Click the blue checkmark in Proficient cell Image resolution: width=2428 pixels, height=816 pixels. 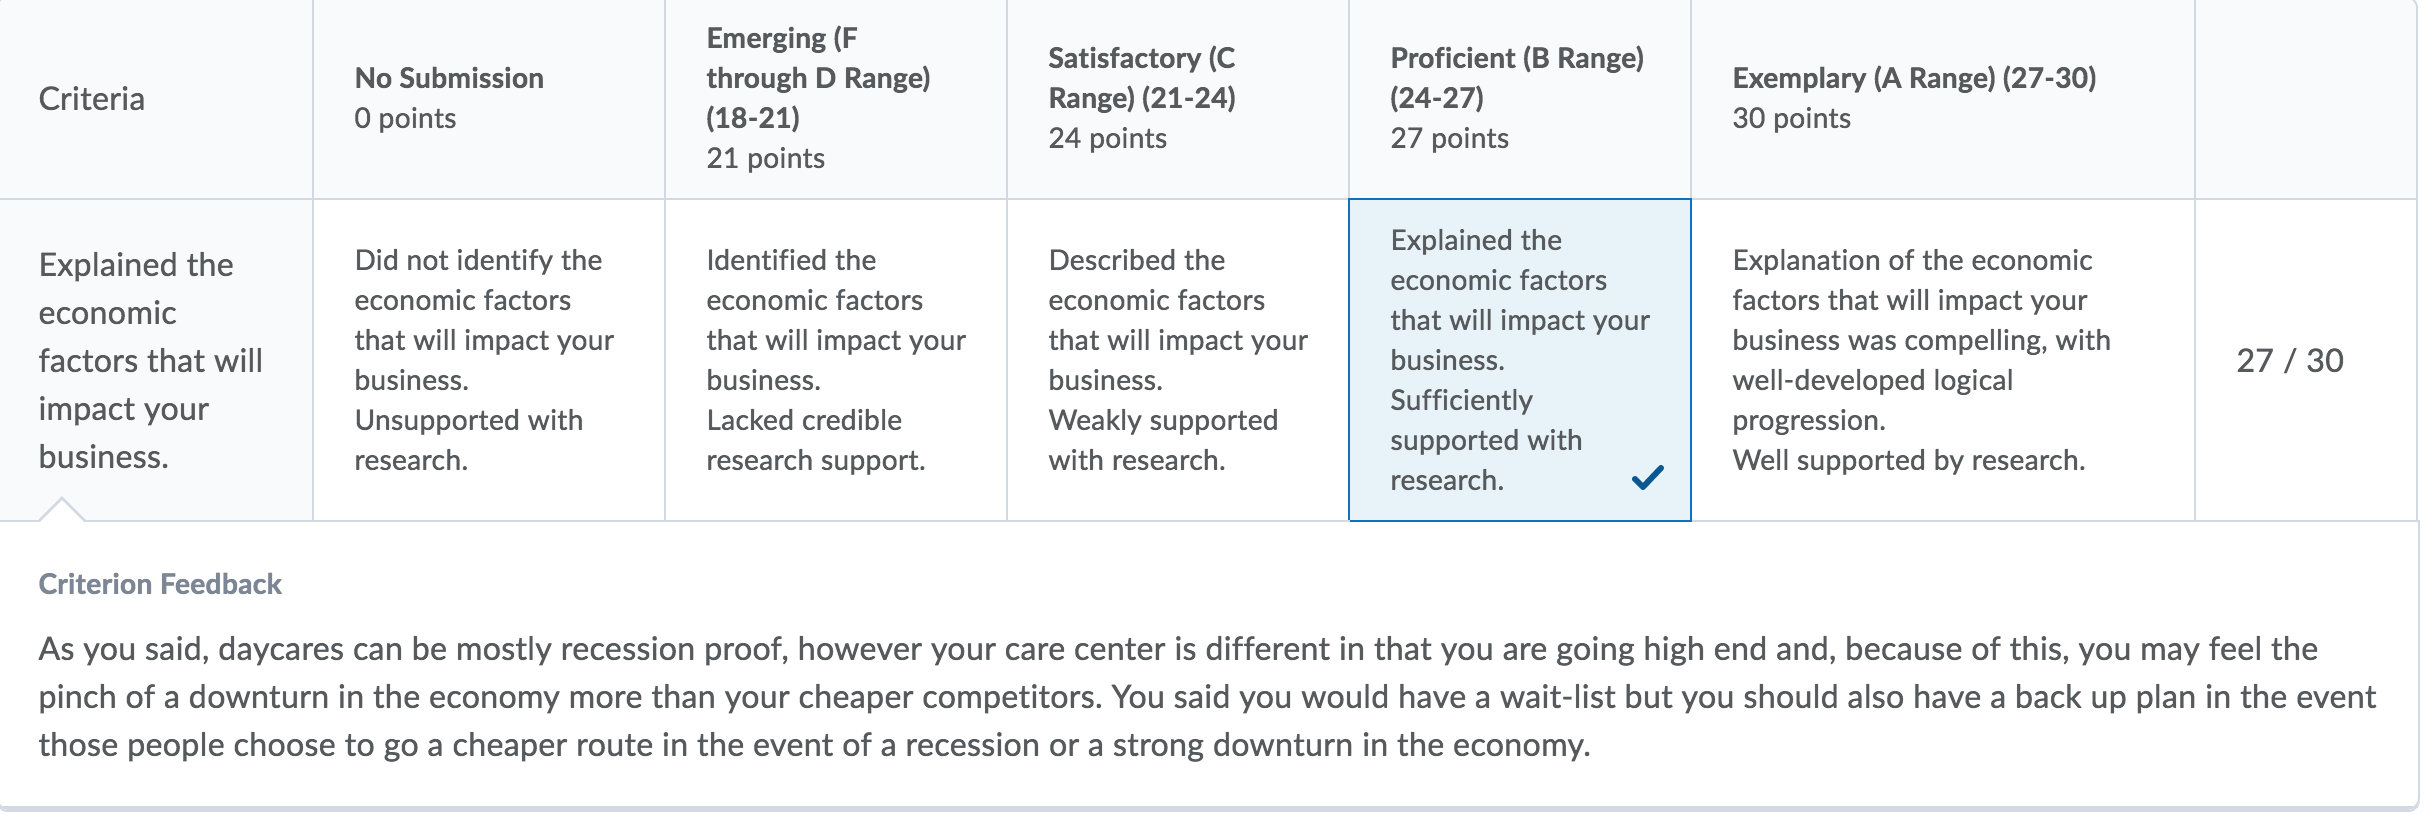[x=1647, y=478]
